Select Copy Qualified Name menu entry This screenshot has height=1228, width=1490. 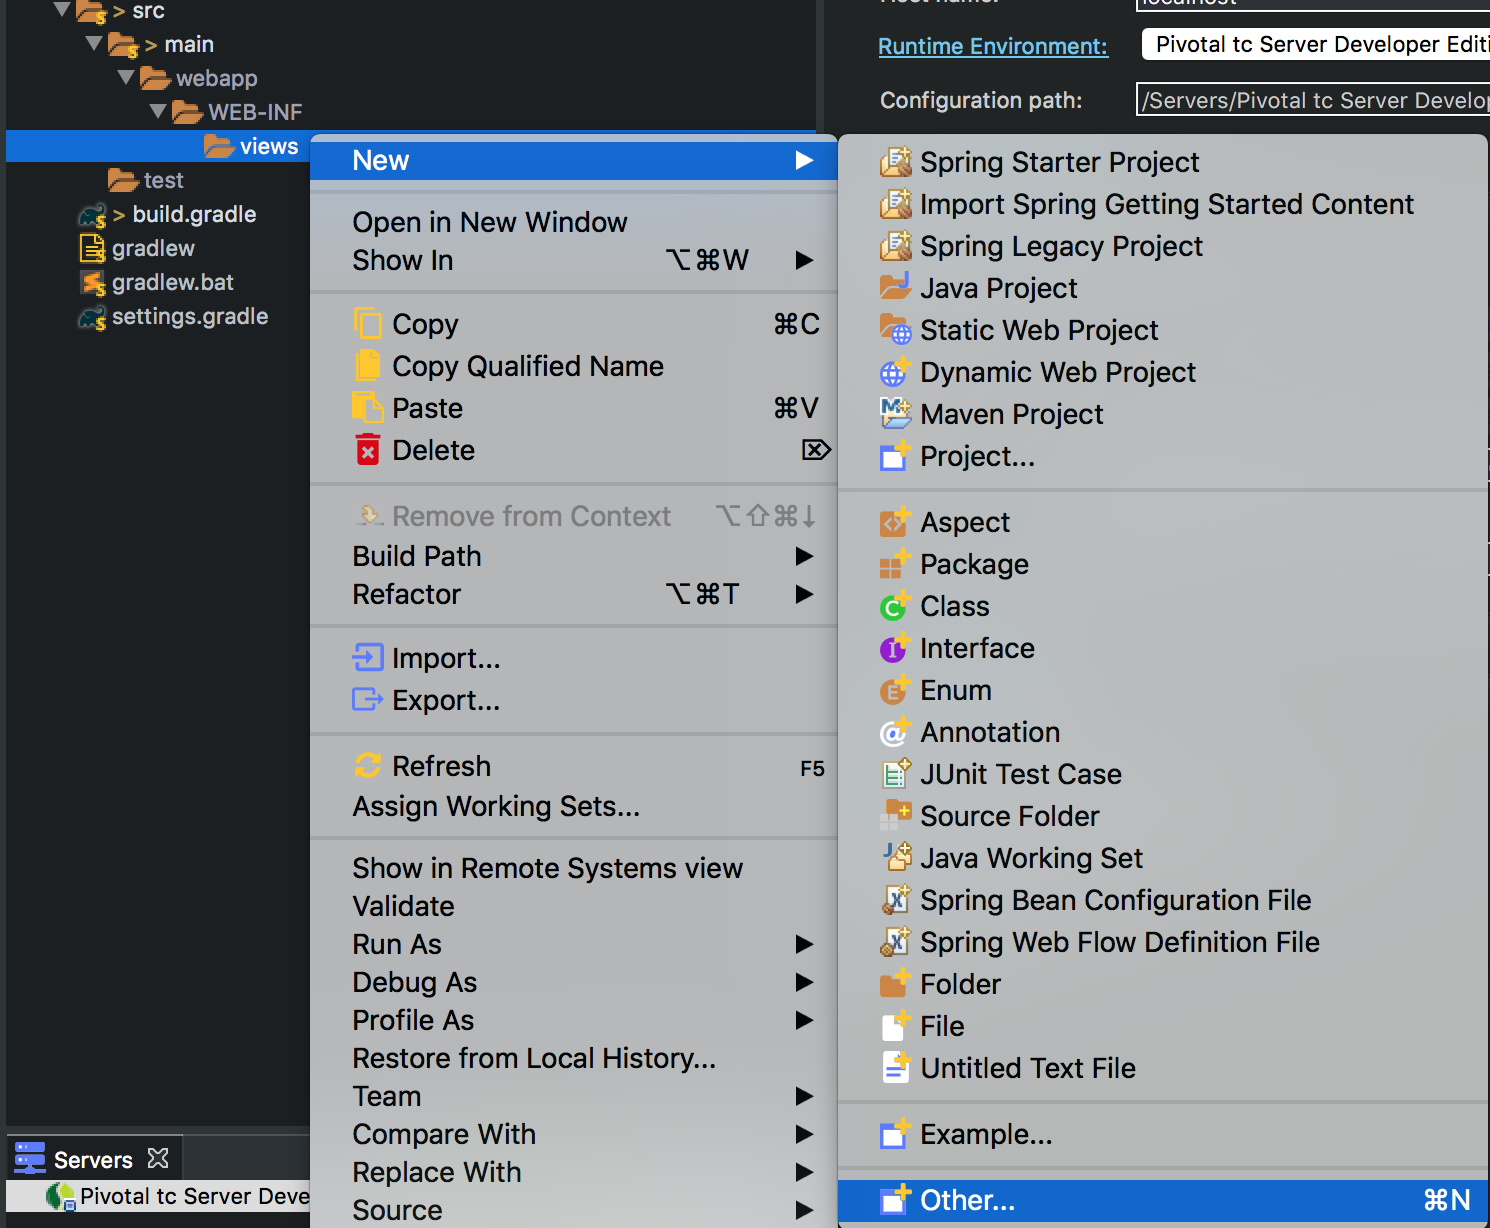527,366
